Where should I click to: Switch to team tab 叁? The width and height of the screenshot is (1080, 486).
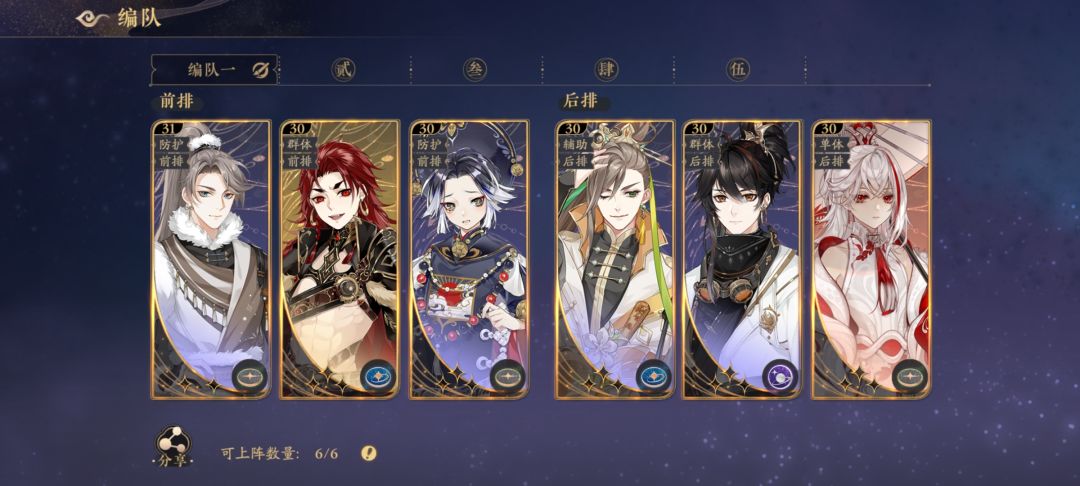pos(475,70)
